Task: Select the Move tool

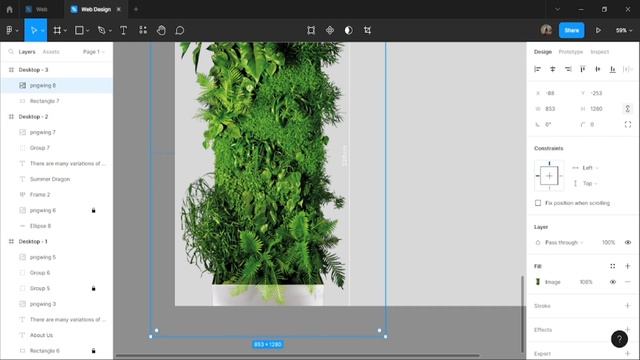Action: [x=33, y=30]
